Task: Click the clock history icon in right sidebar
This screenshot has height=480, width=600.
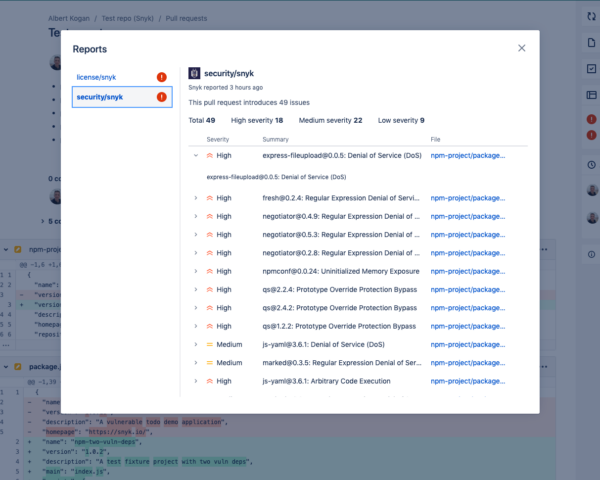Action: pos(592,164)
